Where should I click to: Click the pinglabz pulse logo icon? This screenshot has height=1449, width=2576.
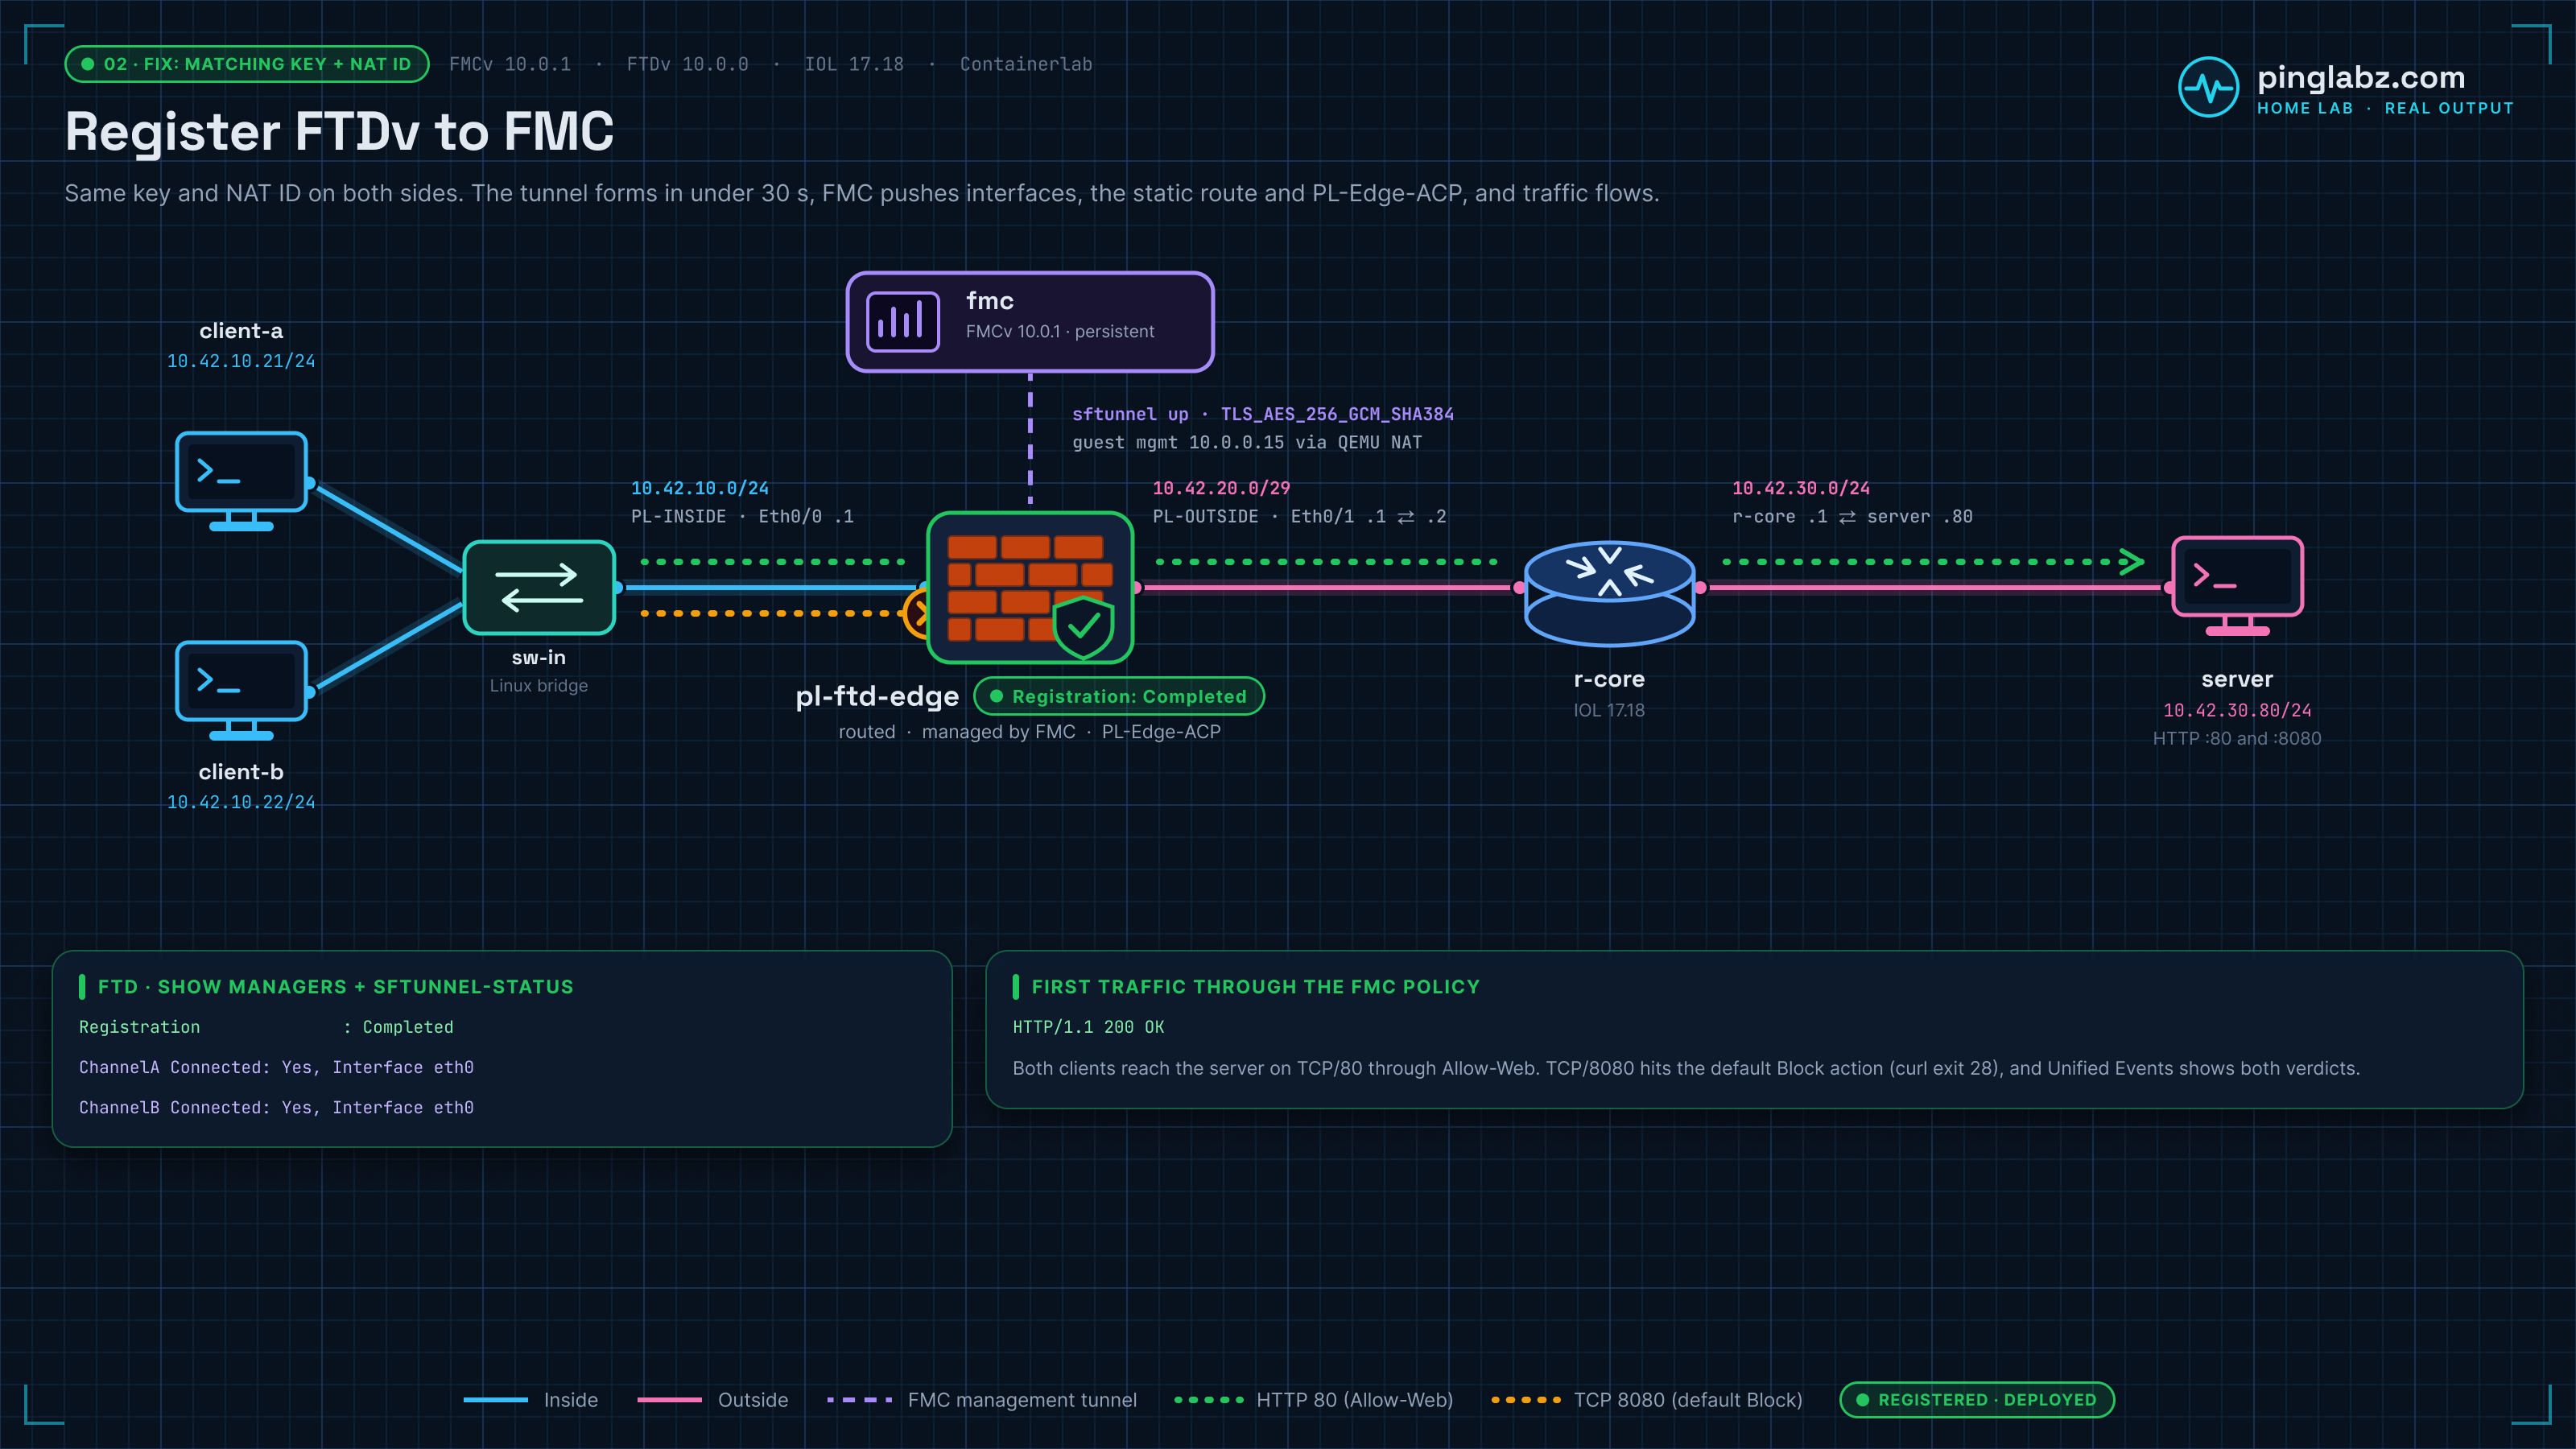pos(2209,87)
